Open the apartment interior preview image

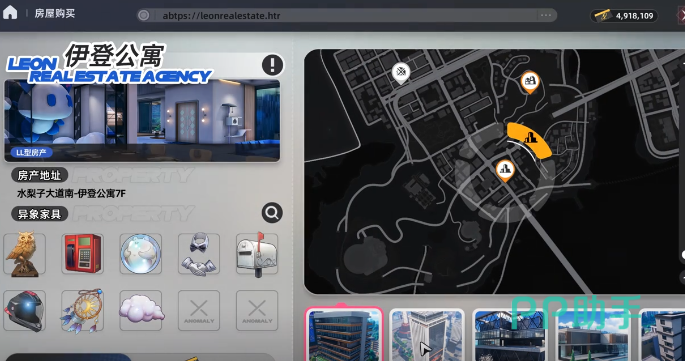[x=142, y=121]
